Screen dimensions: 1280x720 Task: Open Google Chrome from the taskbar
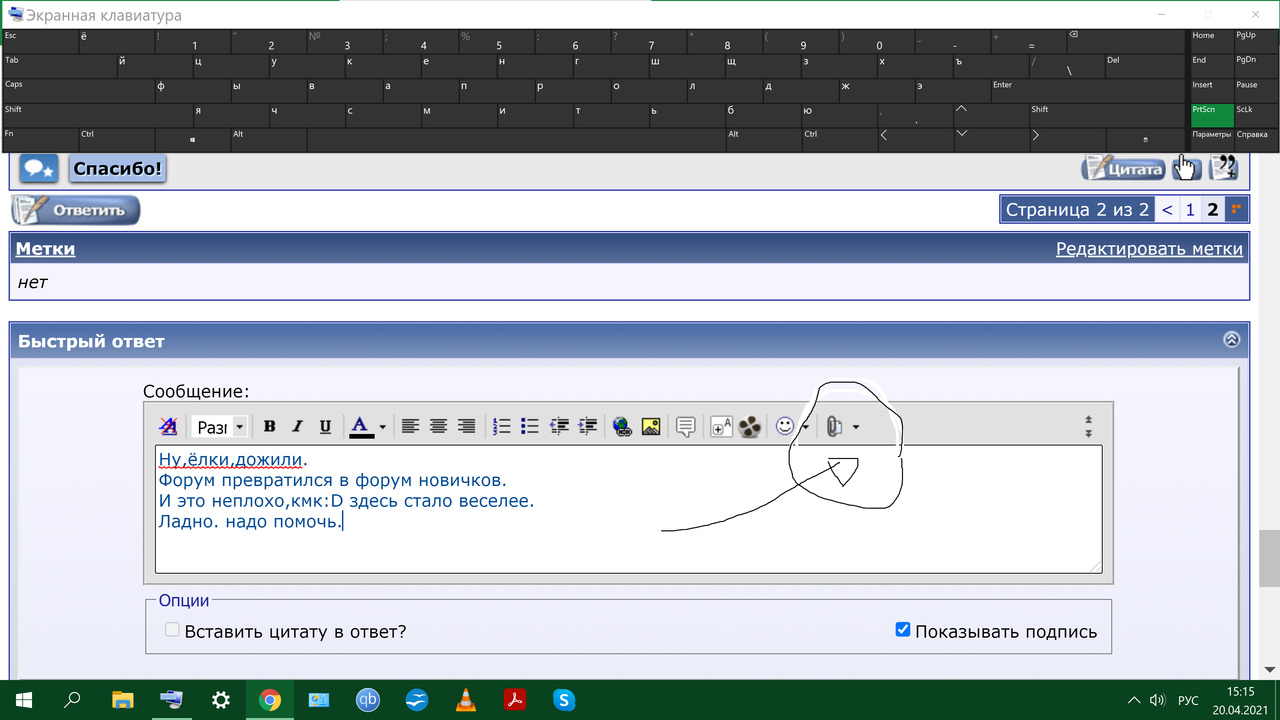coord(270,700)
